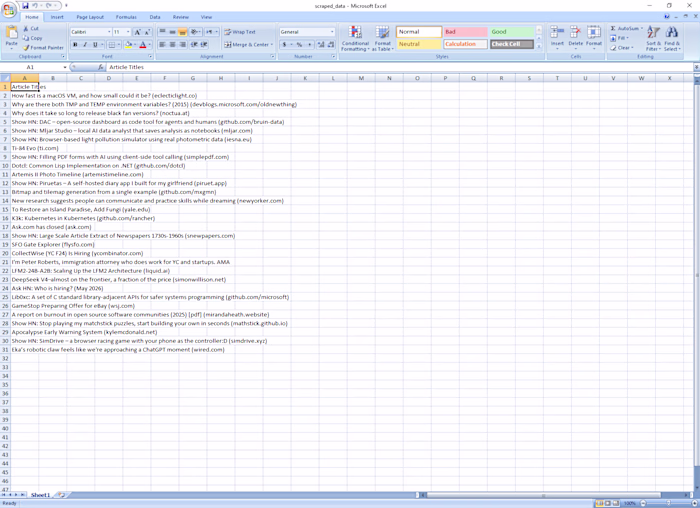Top align cell contents
This screenshot has width=700, height=508.
coord(162,32)
